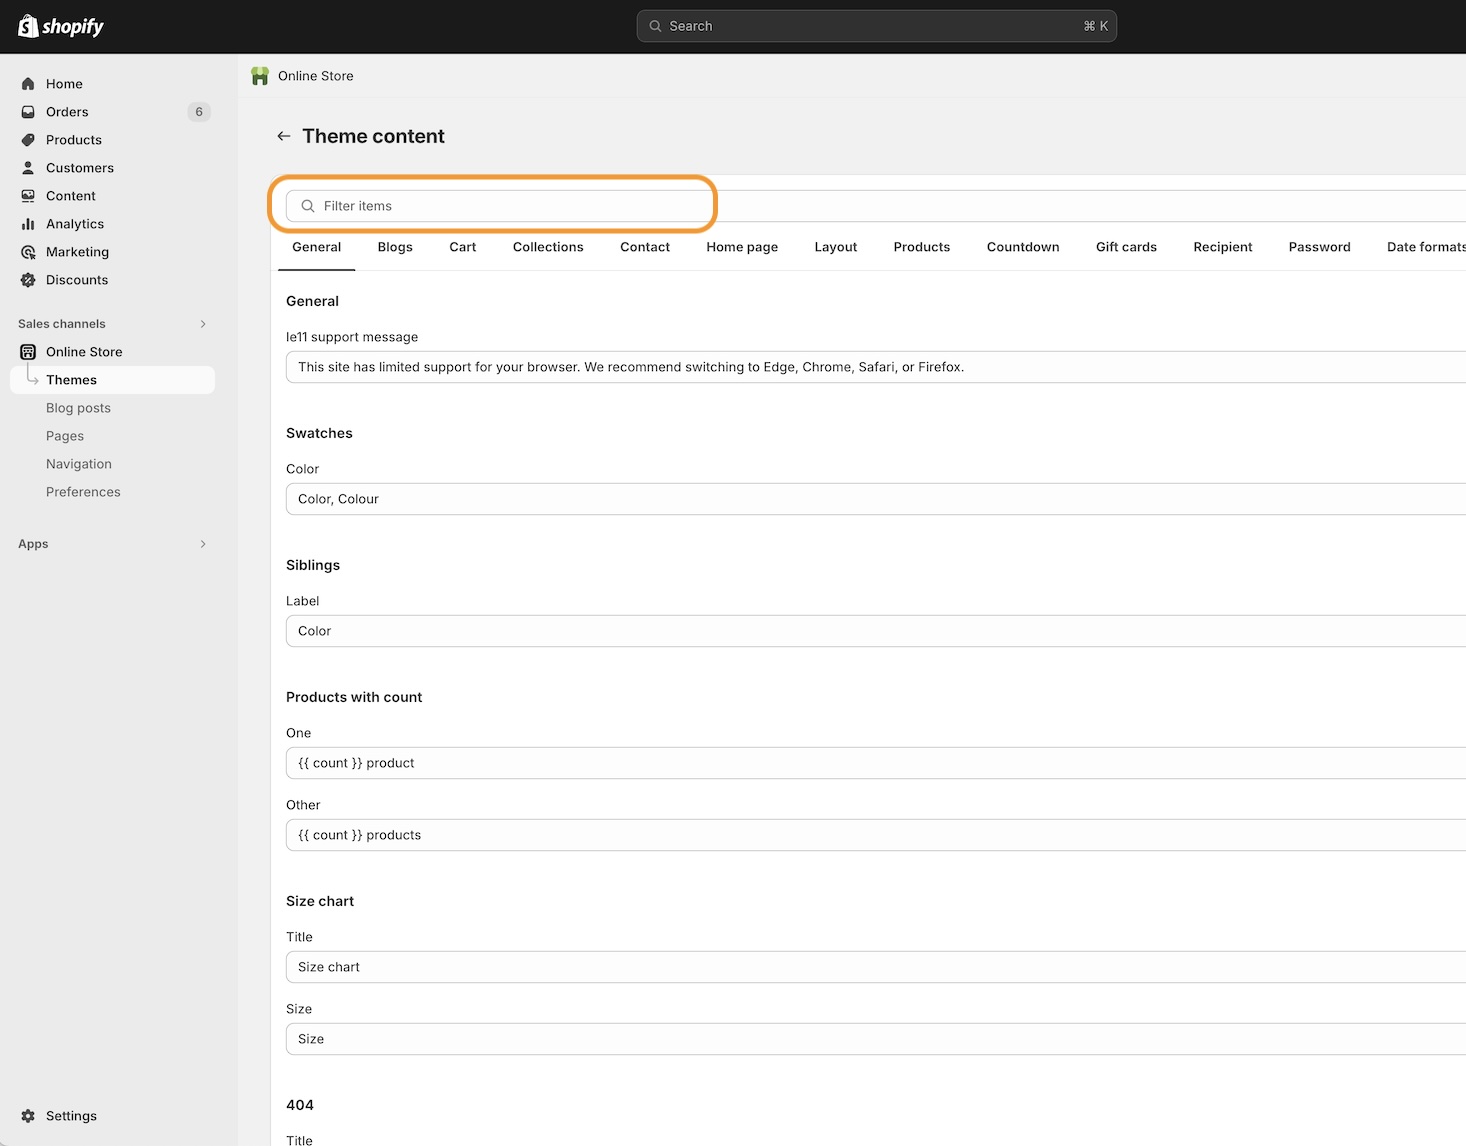This screenshot has width=1466, height=1146.
Task: Go to Navigation under Online Store
Action: tap(79, 464)
